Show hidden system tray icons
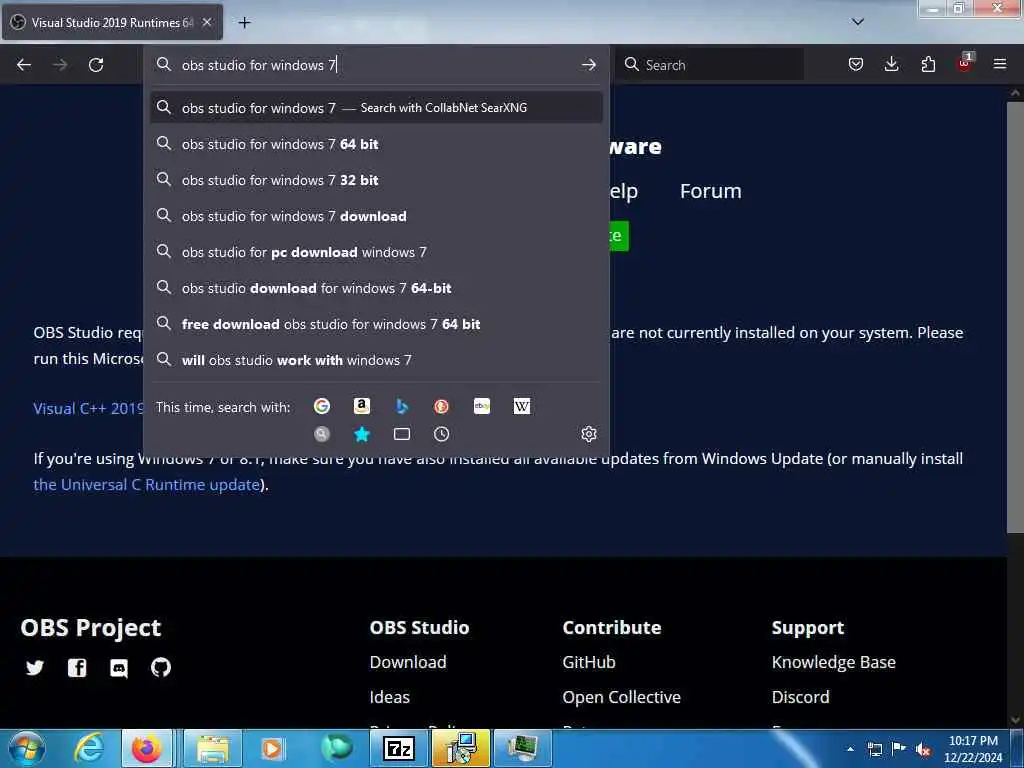Image resolution: width=1024 pixels, height=768 pixels. click(850, 749)
